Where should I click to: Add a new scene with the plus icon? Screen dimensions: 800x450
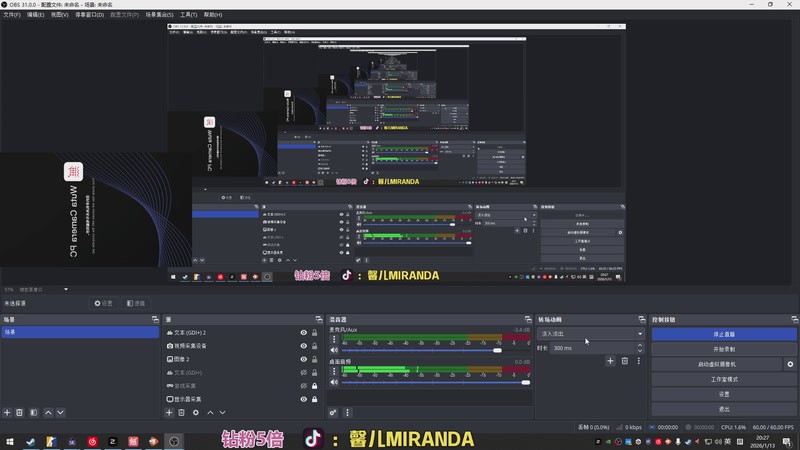pos(7,412)
